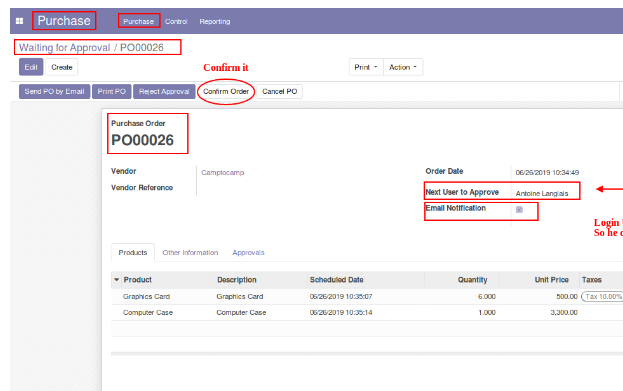Click the Computer Case description cell

pos(241,312)
